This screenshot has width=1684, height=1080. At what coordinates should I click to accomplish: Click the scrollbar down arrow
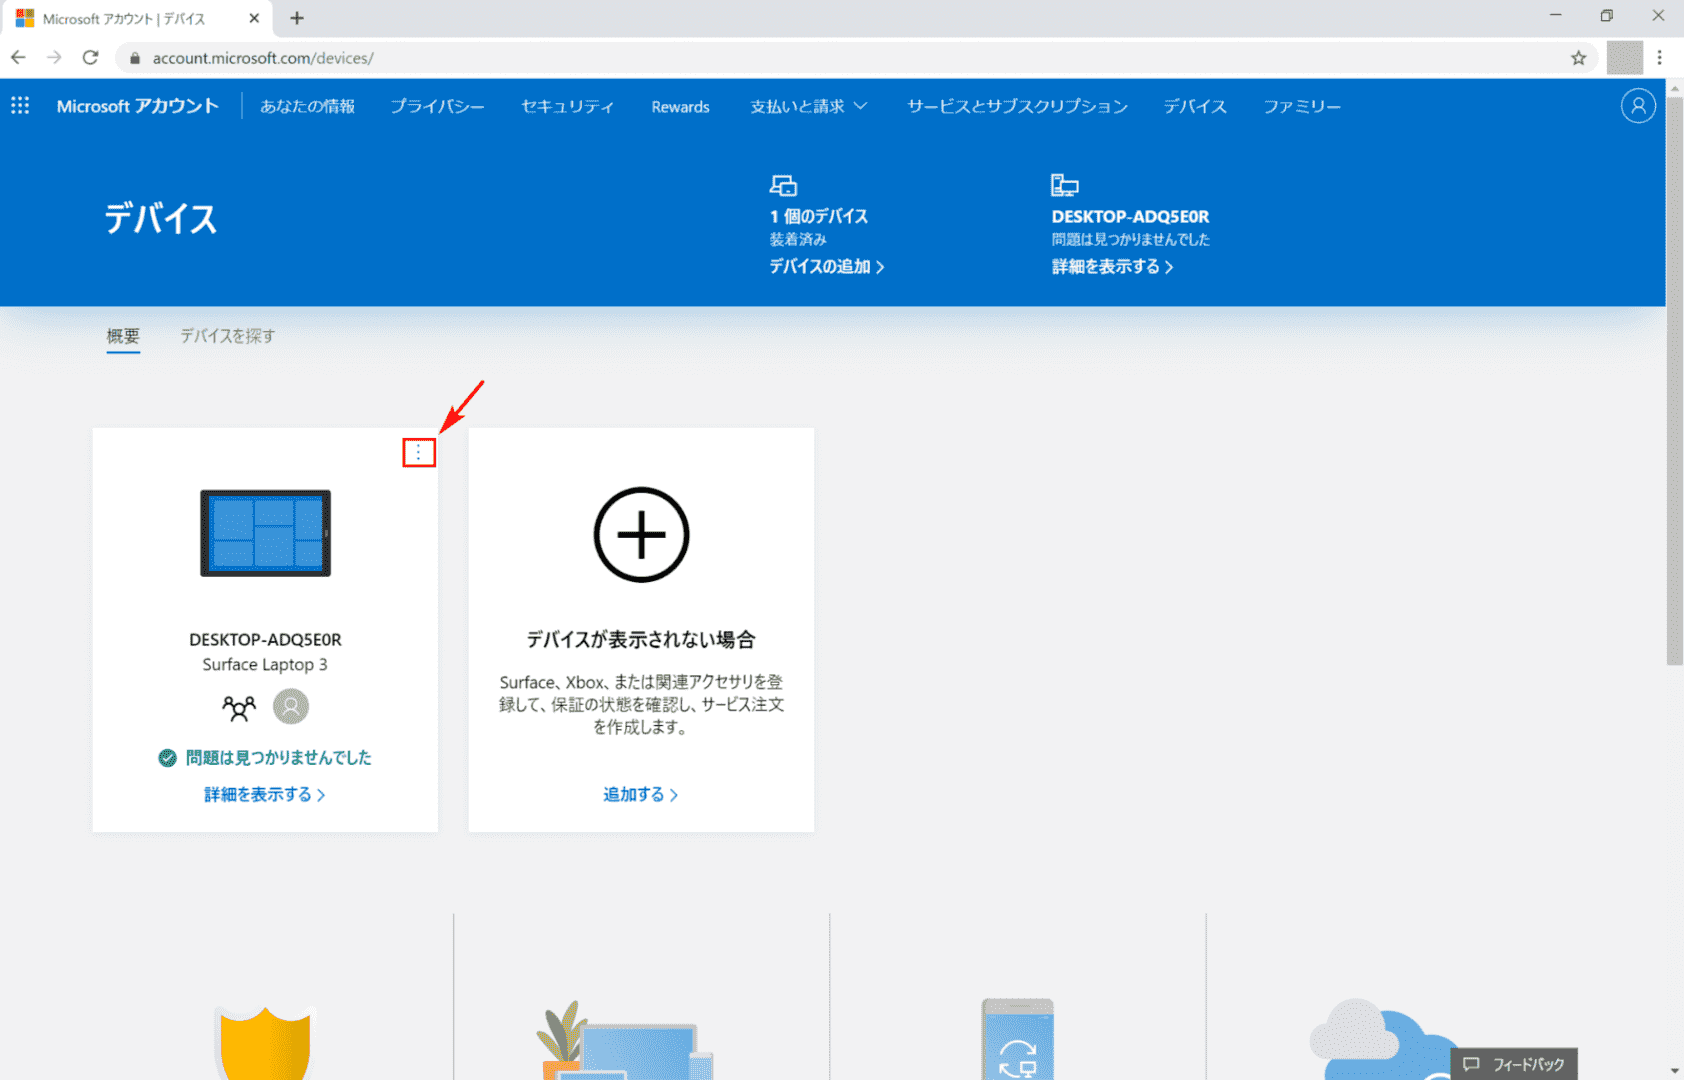pyautogui.click(x=1675, y=1071)
